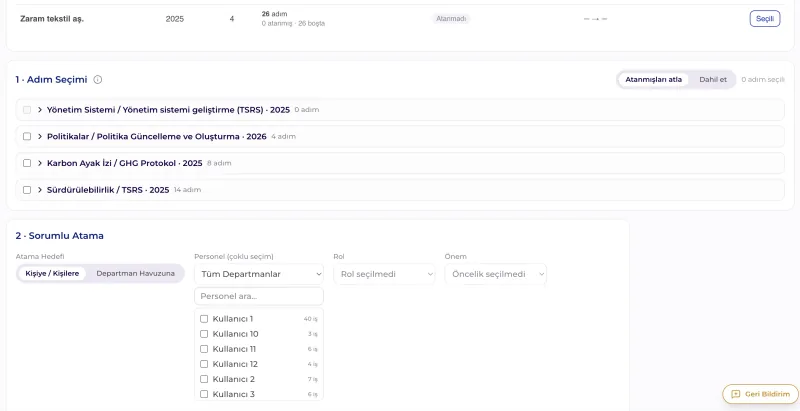Click the Politikalar / Politika Güncelleme title text
Screen dimensions: 800x411
(157, 137)
